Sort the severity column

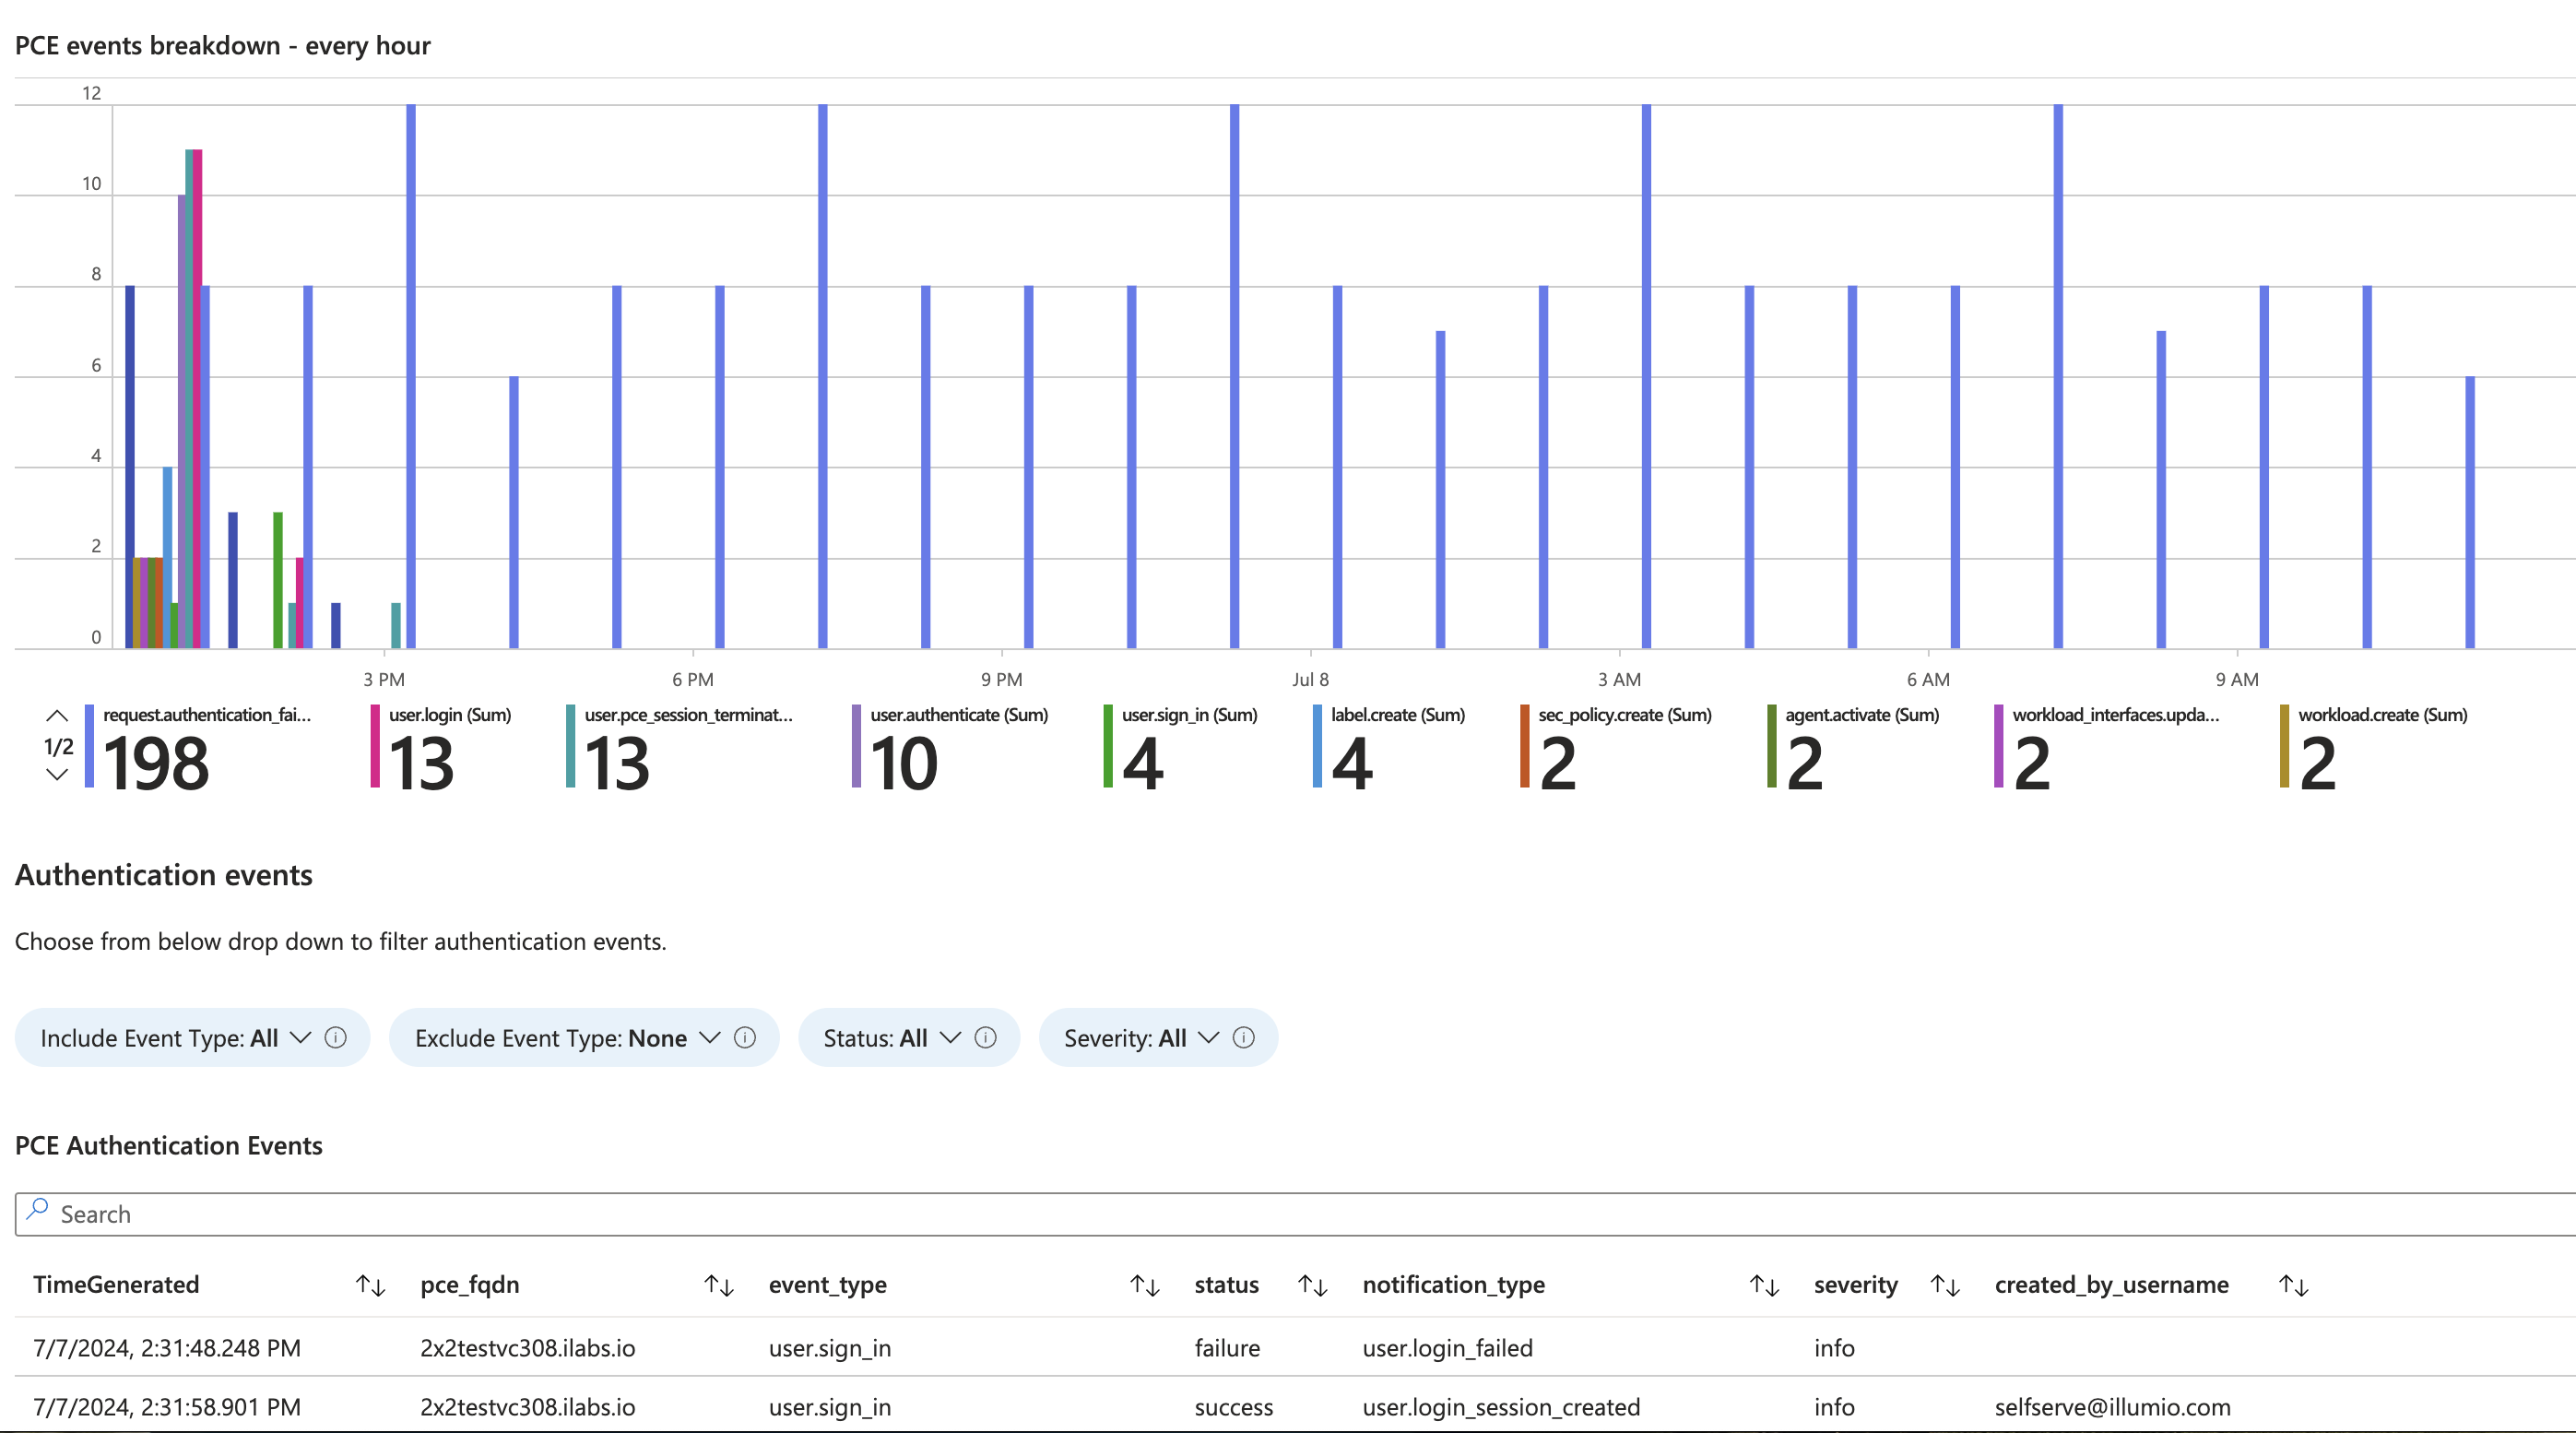point(1945,1285)
